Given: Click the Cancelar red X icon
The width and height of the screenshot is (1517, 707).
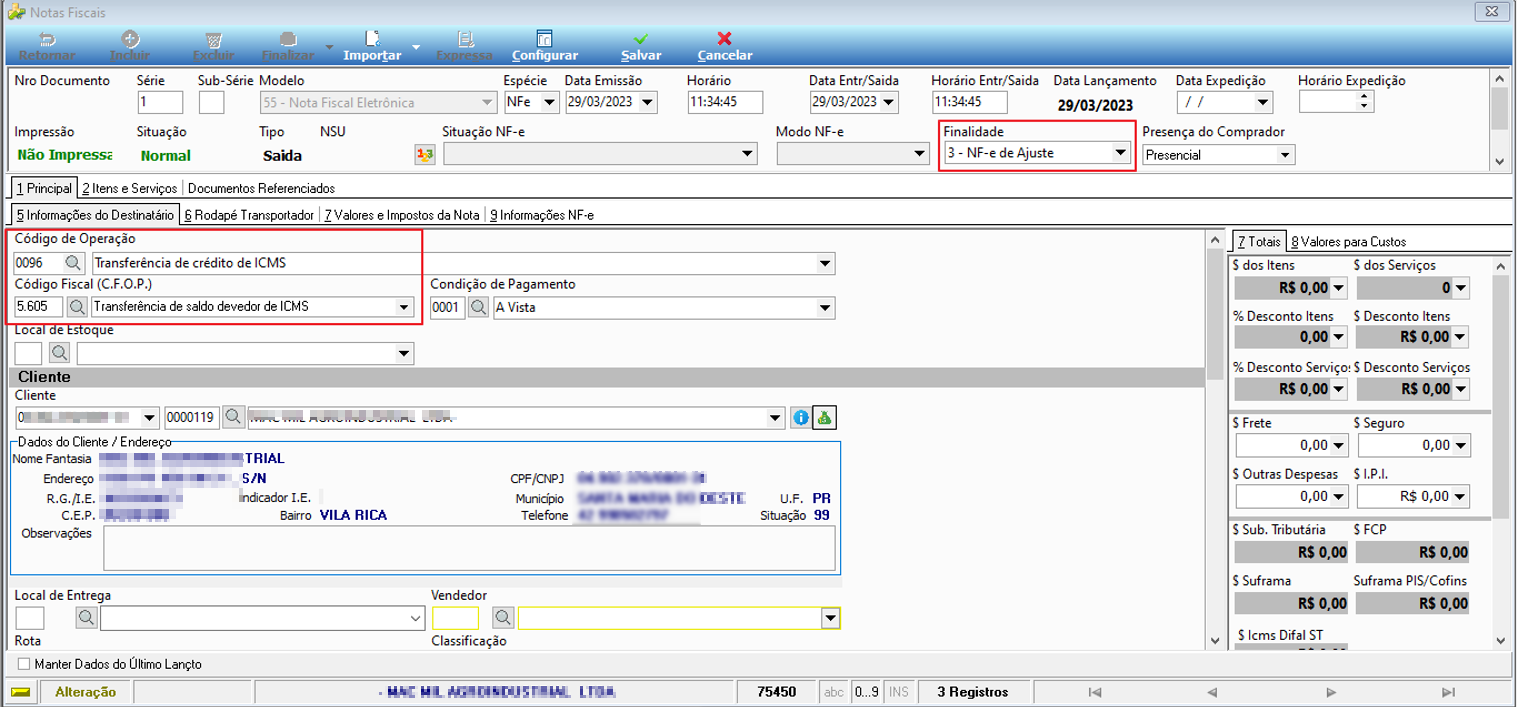Looking at the screenshot, I should 725,39.
